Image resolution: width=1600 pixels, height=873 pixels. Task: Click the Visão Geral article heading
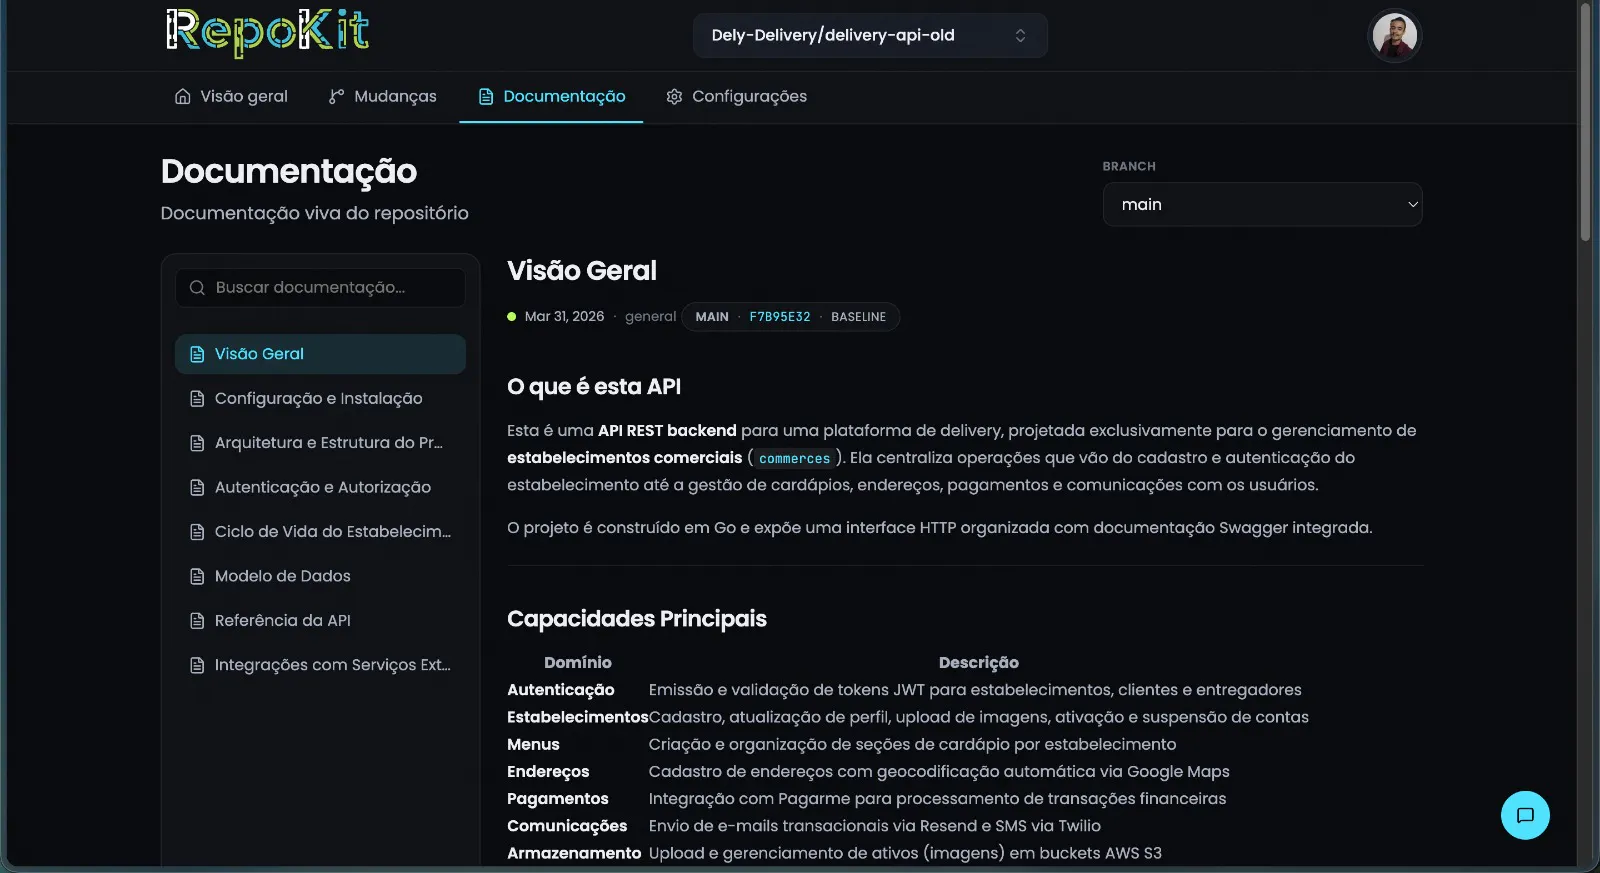point(582,270)
